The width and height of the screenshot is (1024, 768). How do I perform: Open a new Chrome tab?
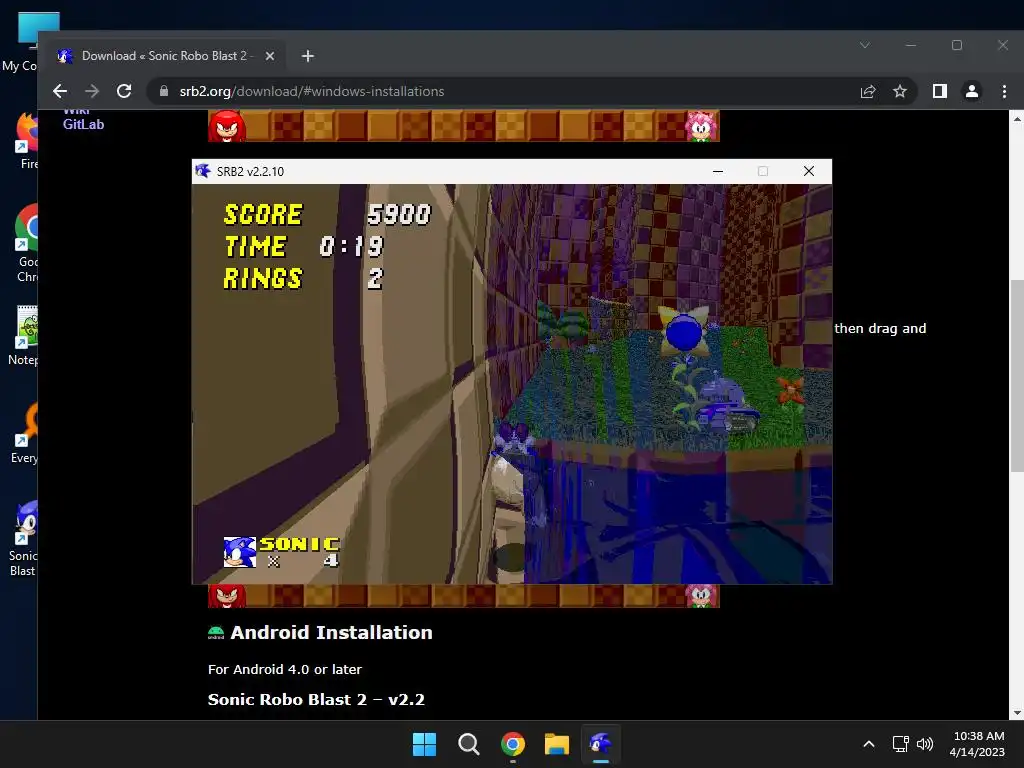(x=308, y=56)
